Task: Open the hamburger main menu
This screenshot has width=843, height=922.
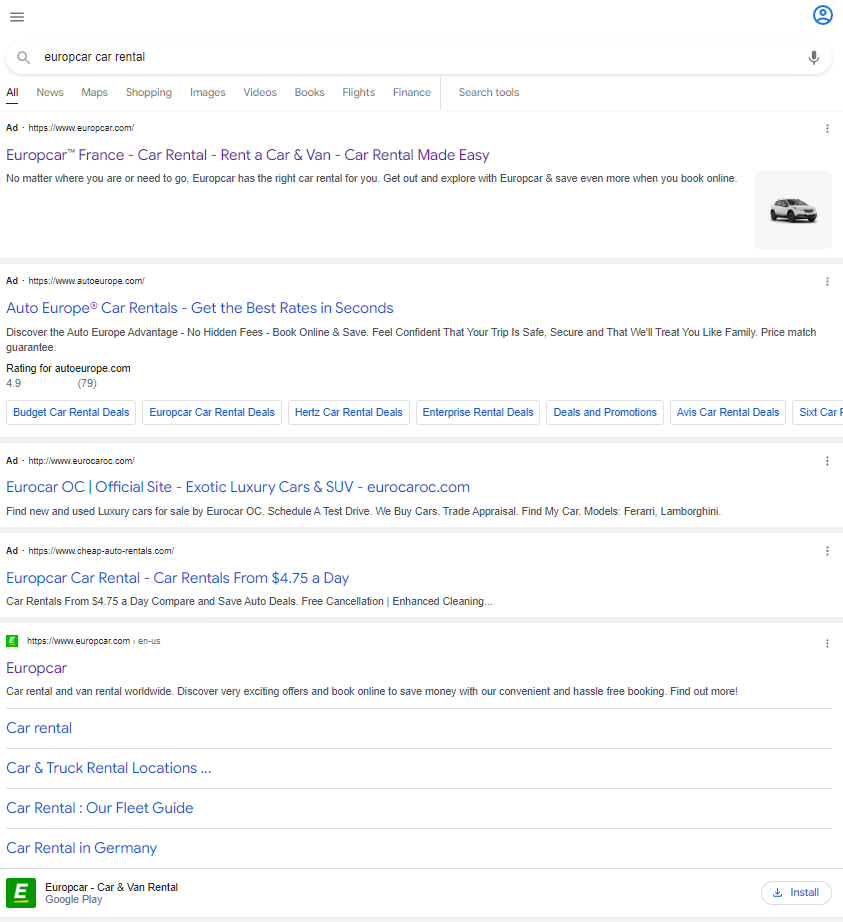Action: tap(17, 17)
